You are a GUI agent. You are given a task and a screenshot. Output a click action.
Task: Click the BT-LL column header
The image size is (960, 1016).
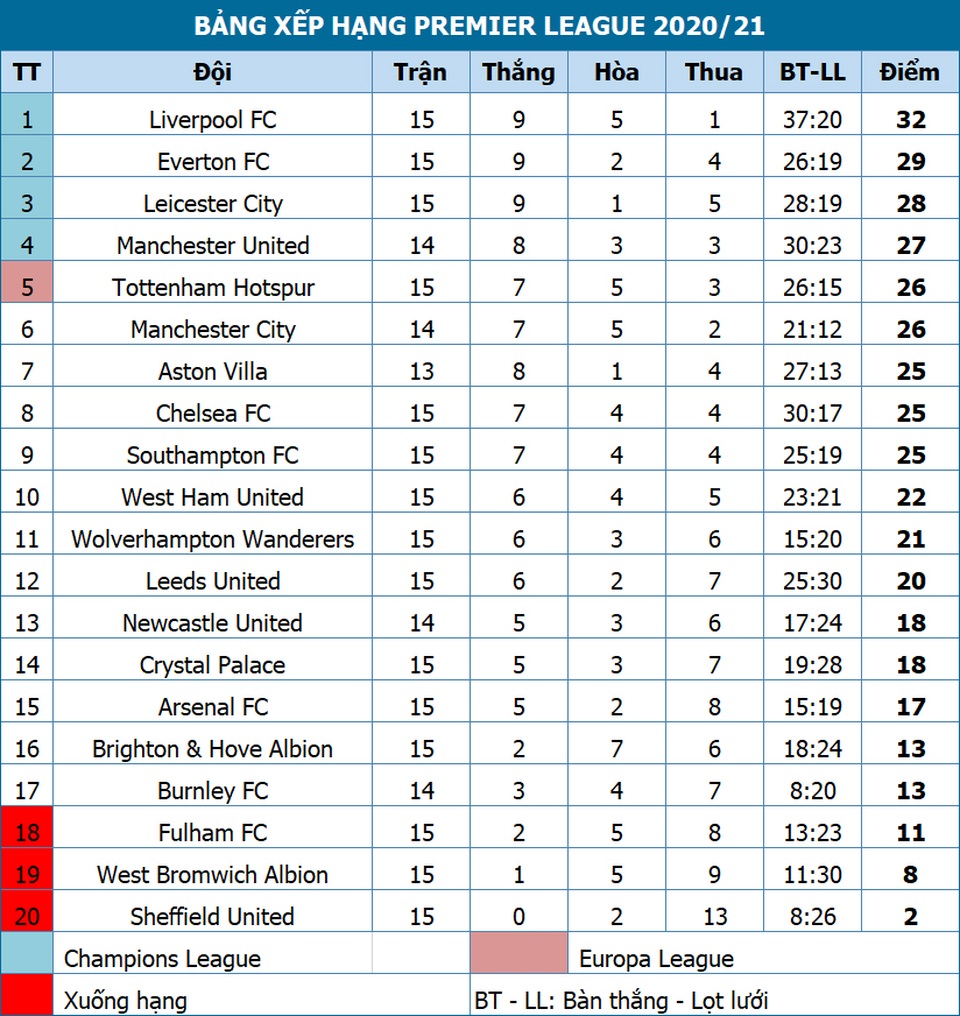point(812,72)
